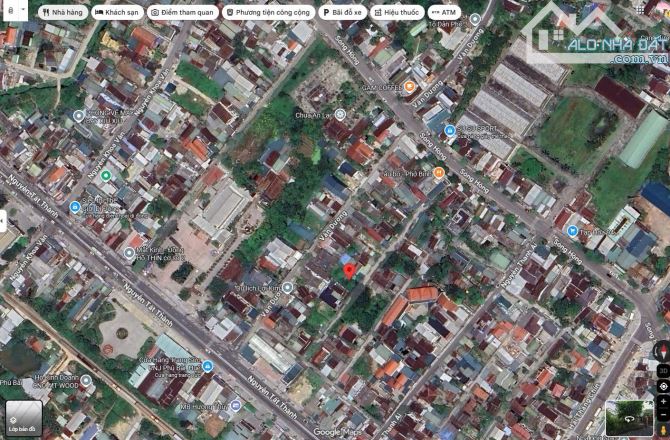Open the Street View preview thumbnail

click(x=628, y=418)
